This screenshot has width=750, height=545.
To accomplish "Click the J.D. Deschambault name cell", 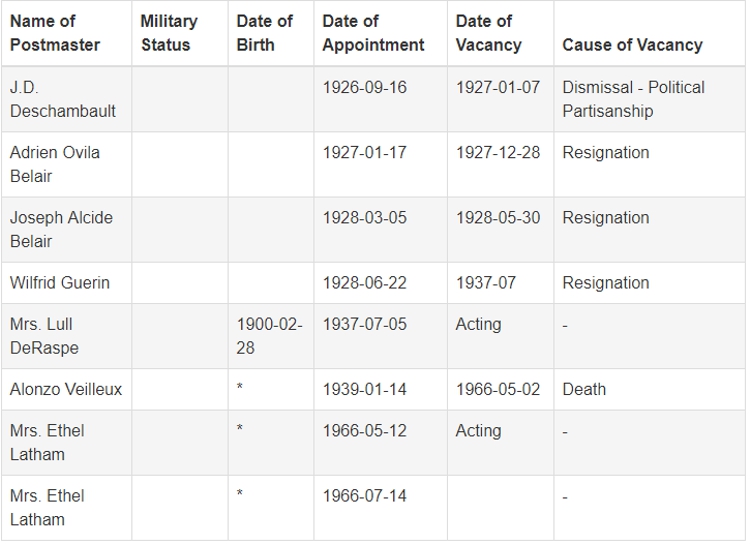I will tap(63, 99).
